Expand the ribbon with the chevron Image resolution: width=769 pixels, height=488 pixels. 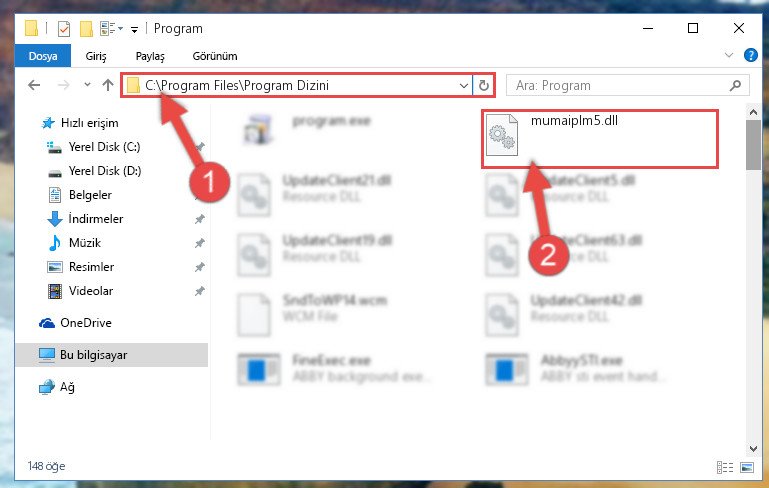pyautogui.click(x=729, y=55)
